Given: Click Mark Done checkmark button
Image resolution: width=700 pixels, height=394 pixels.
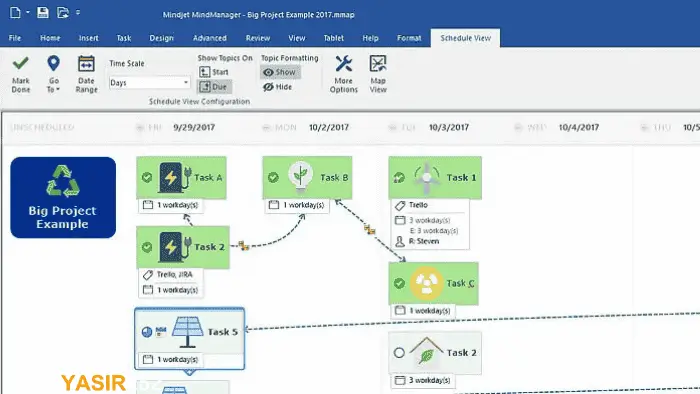Looking at the screenshot, I should [x=21, y=74].
